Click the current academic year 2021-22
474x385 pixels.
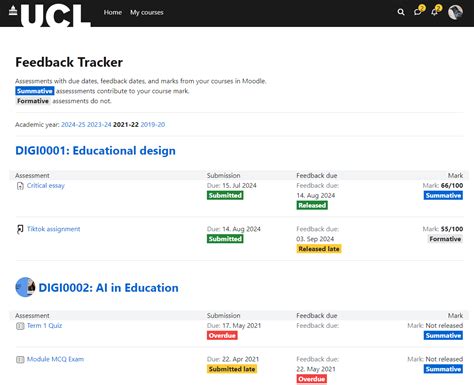(x=126, y=124)
